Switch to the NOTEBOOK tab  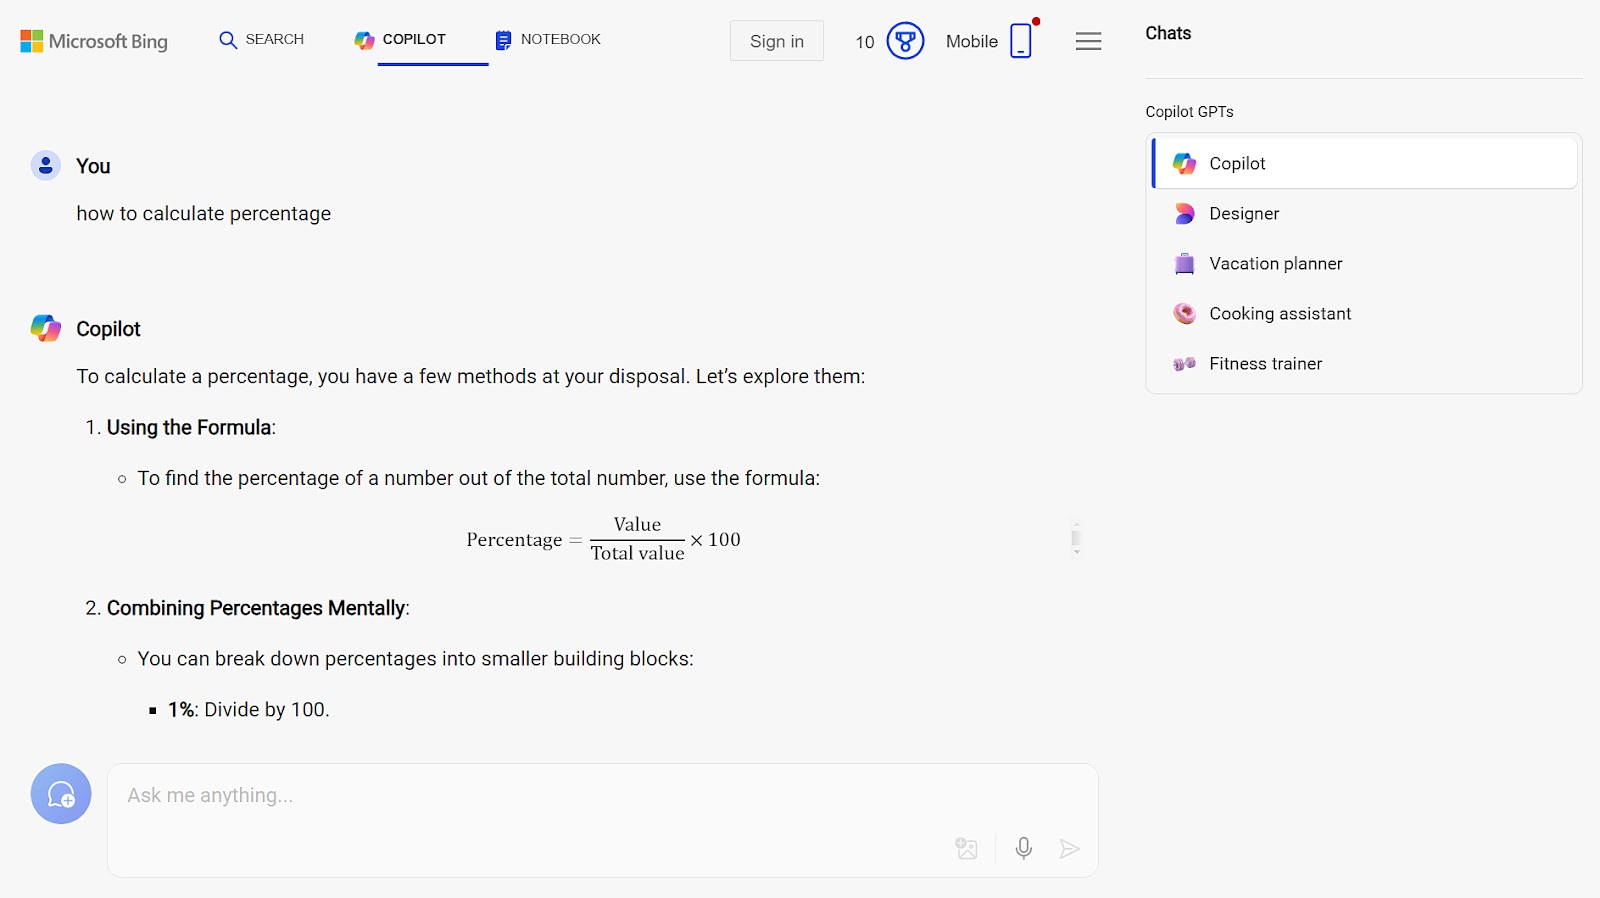(548, 40)
